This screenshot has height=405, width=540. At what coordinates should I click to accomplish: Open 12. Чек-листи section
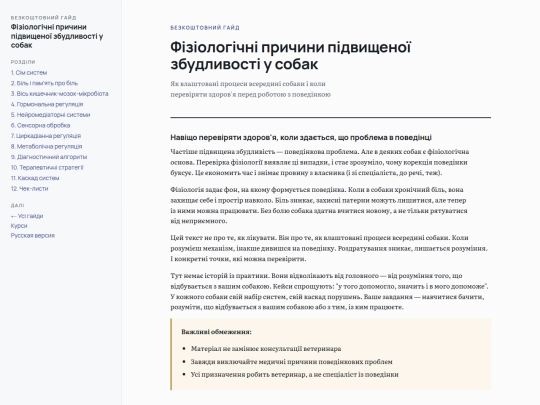click(x=30, y=189)
